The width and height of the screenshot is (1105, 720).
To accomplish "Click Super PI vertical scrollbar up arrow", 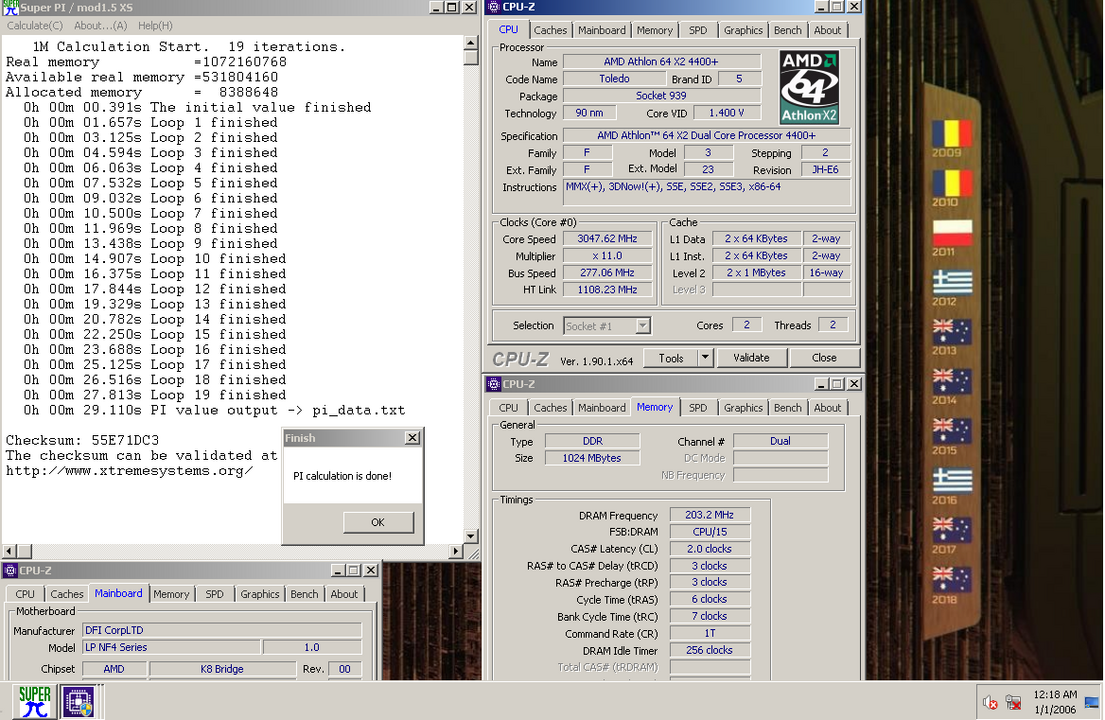I will [x=471, y=42].
